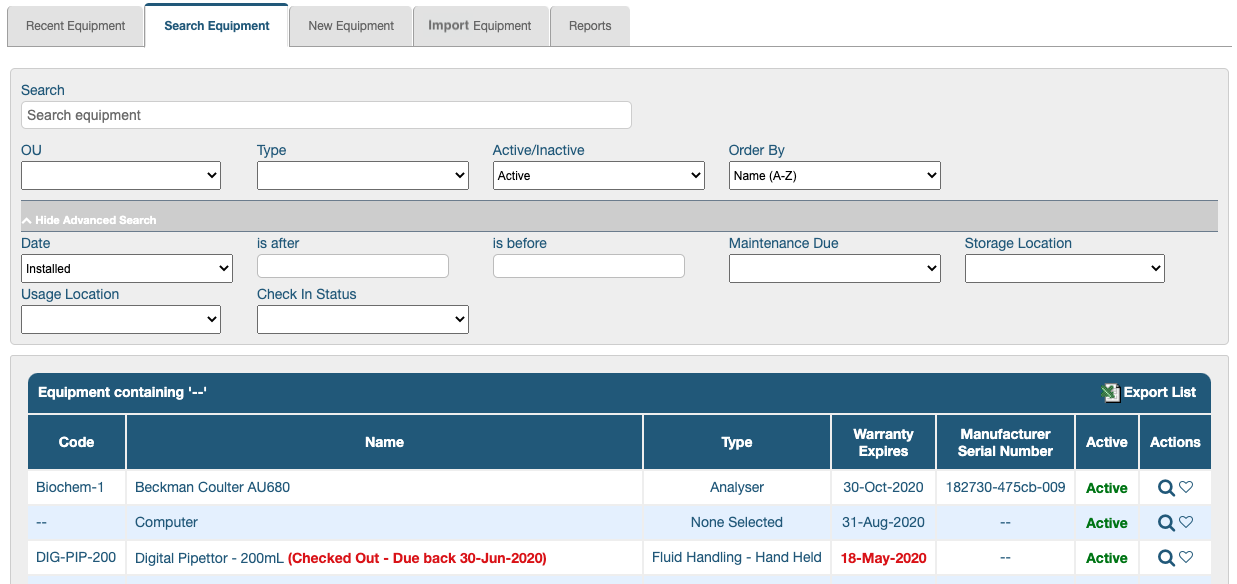Open magnifier icon in Computer row
Image resolution: width=1237 pixels, height=584 pixels.
(x=1166, y=523)
